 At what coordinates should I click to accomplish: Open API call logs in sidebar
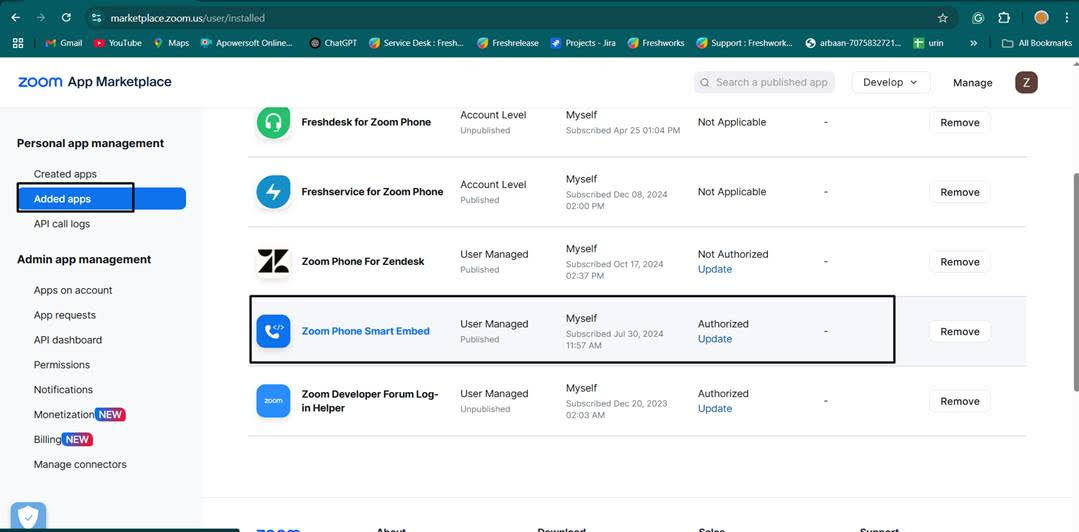pos(62,224)
